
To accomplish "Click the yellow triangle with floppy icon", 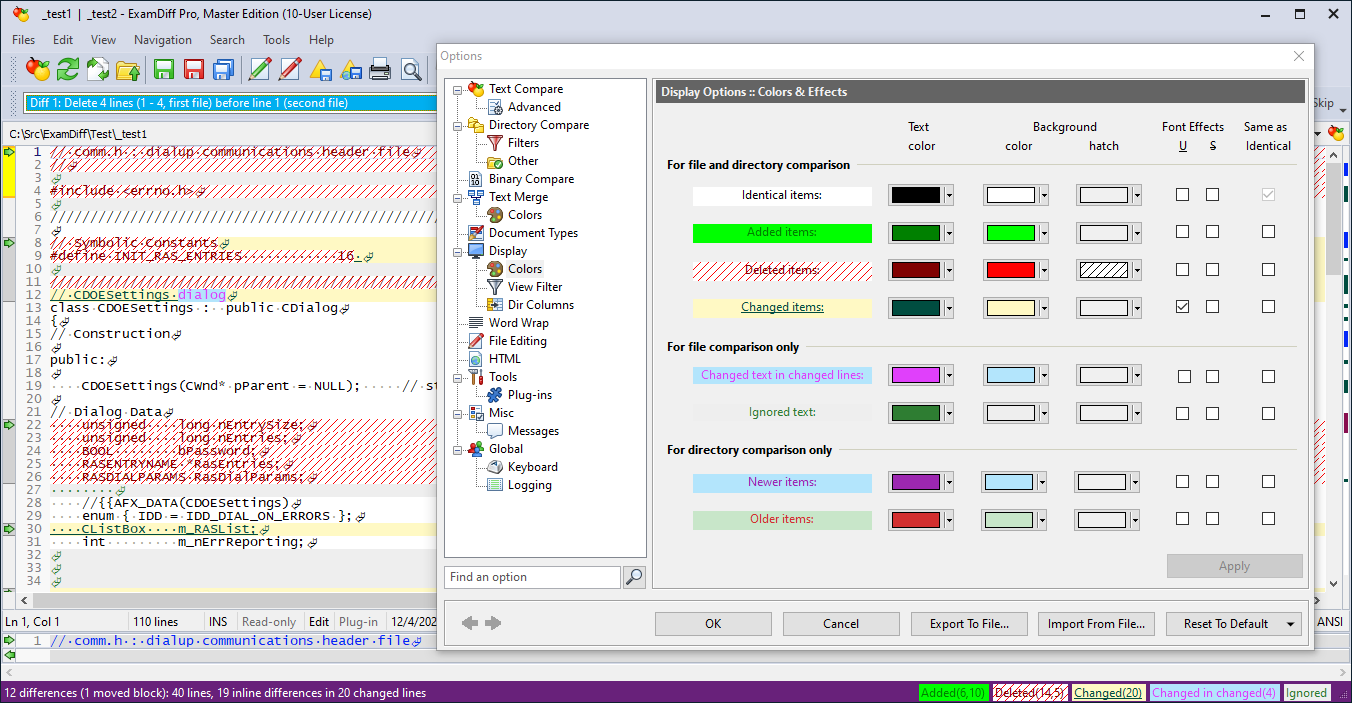I will coord(320,69).
